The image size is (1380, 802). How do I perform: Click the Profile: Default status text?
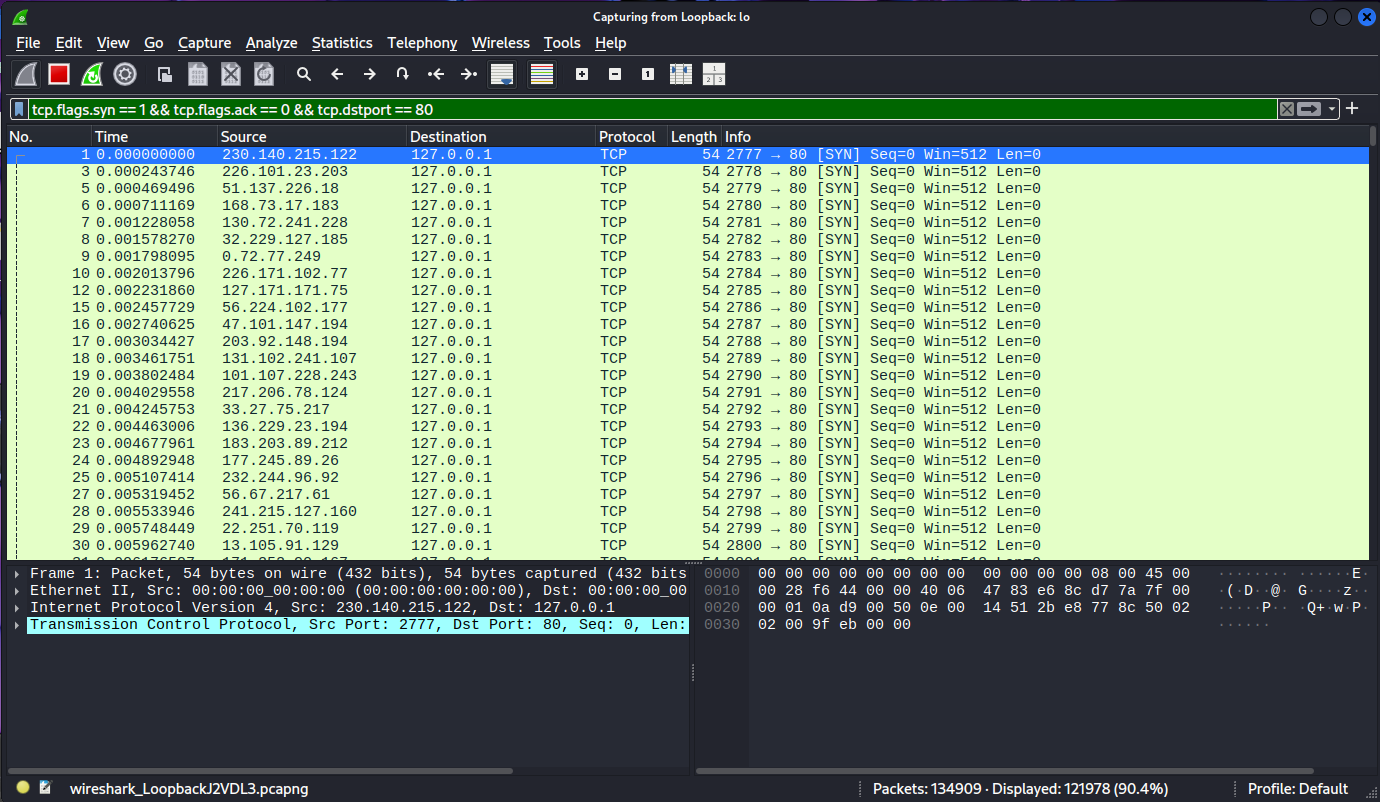(1297, 789)
